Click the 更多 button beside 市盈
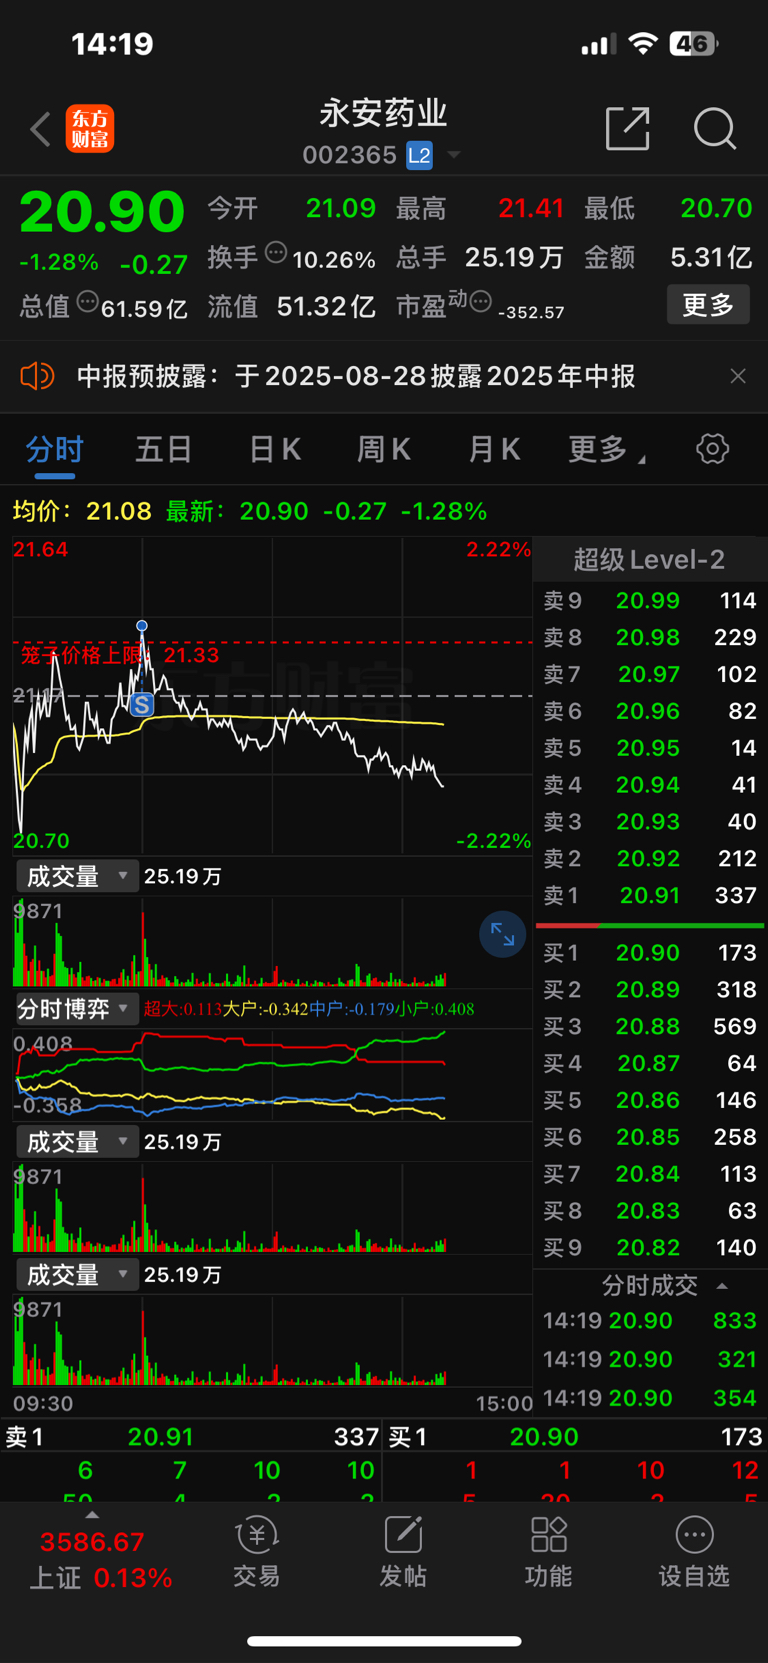The height and width of the screenshot is (1663, 768). pyautogui.click(x=708, y=304)
